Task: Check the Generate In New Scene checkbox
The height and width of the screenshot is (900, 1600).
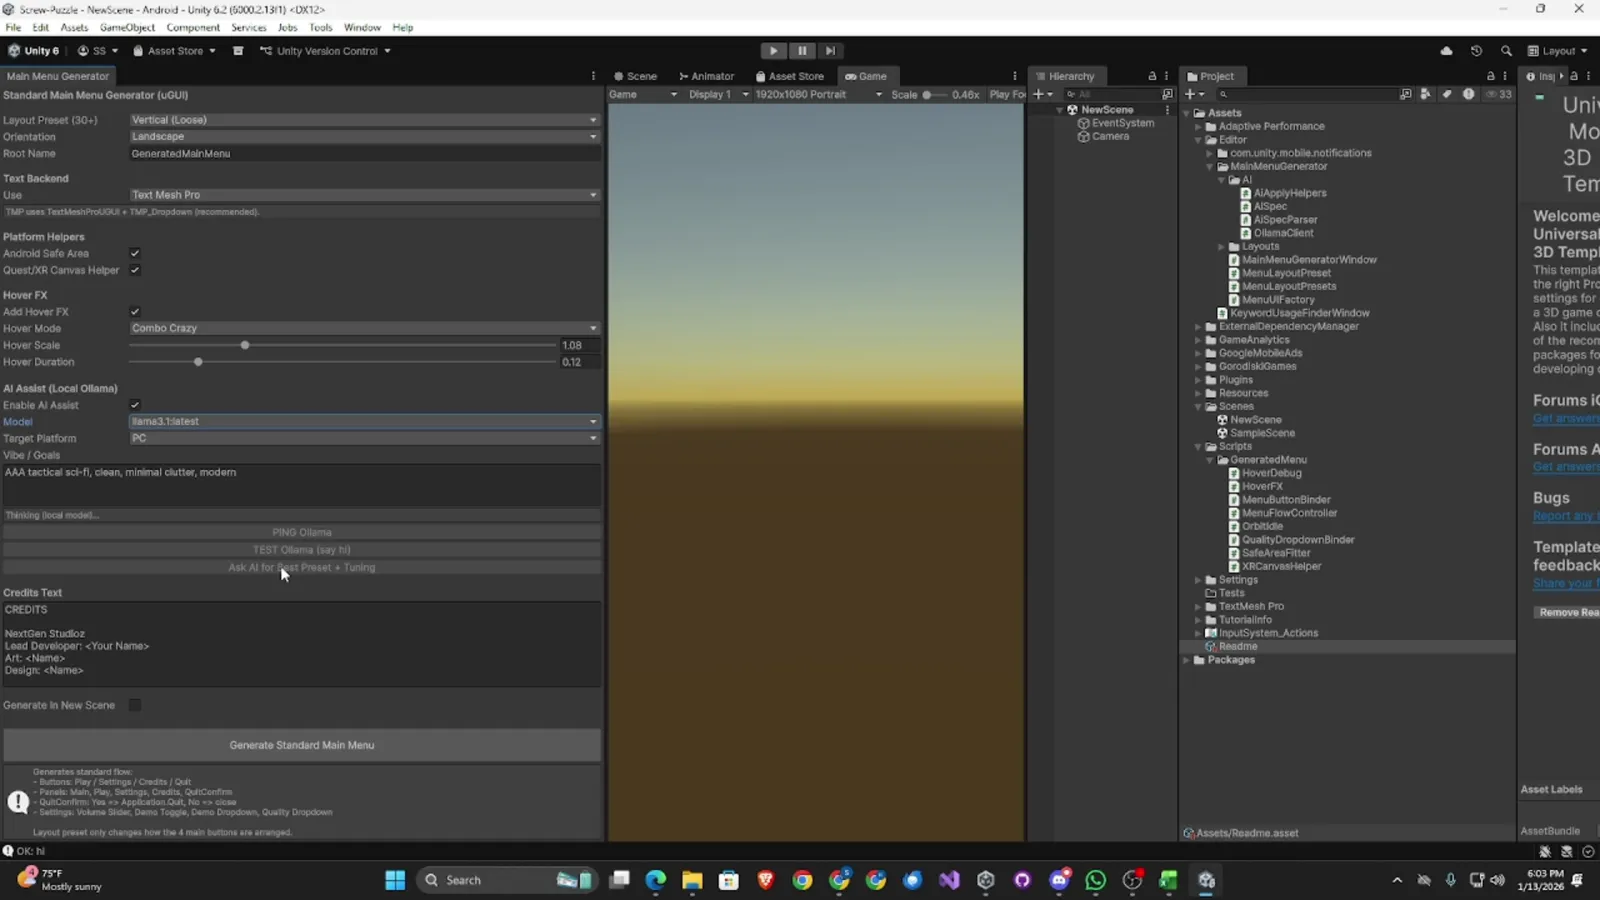Action: [x=135, y=705]
